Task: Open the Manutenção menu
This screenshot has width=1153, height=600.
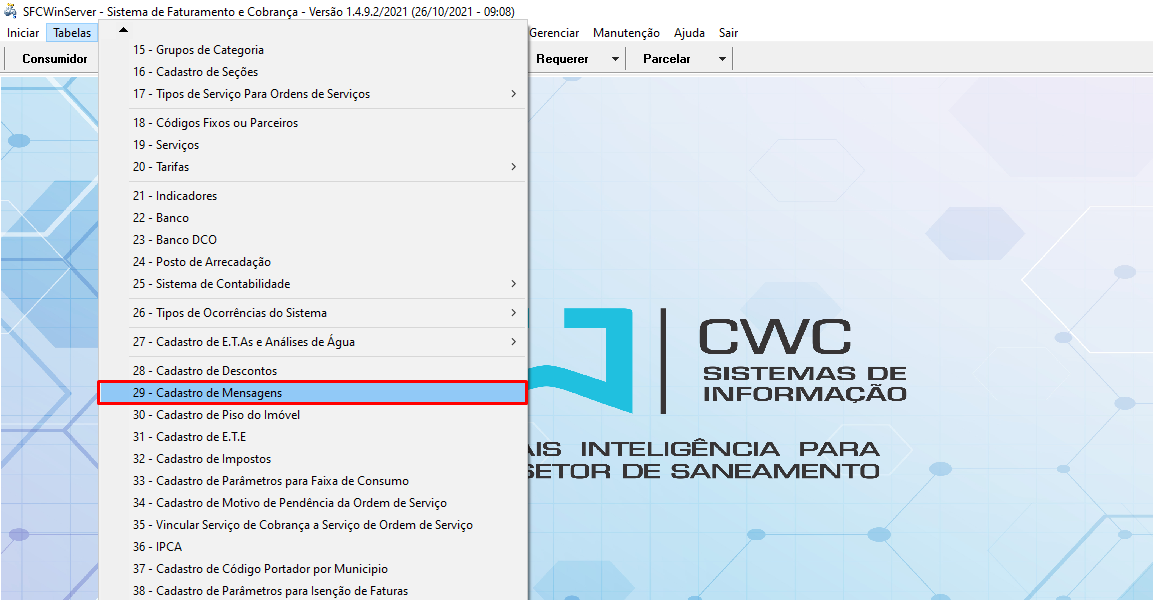Action: pyautogui.click(x=626, y=33)
